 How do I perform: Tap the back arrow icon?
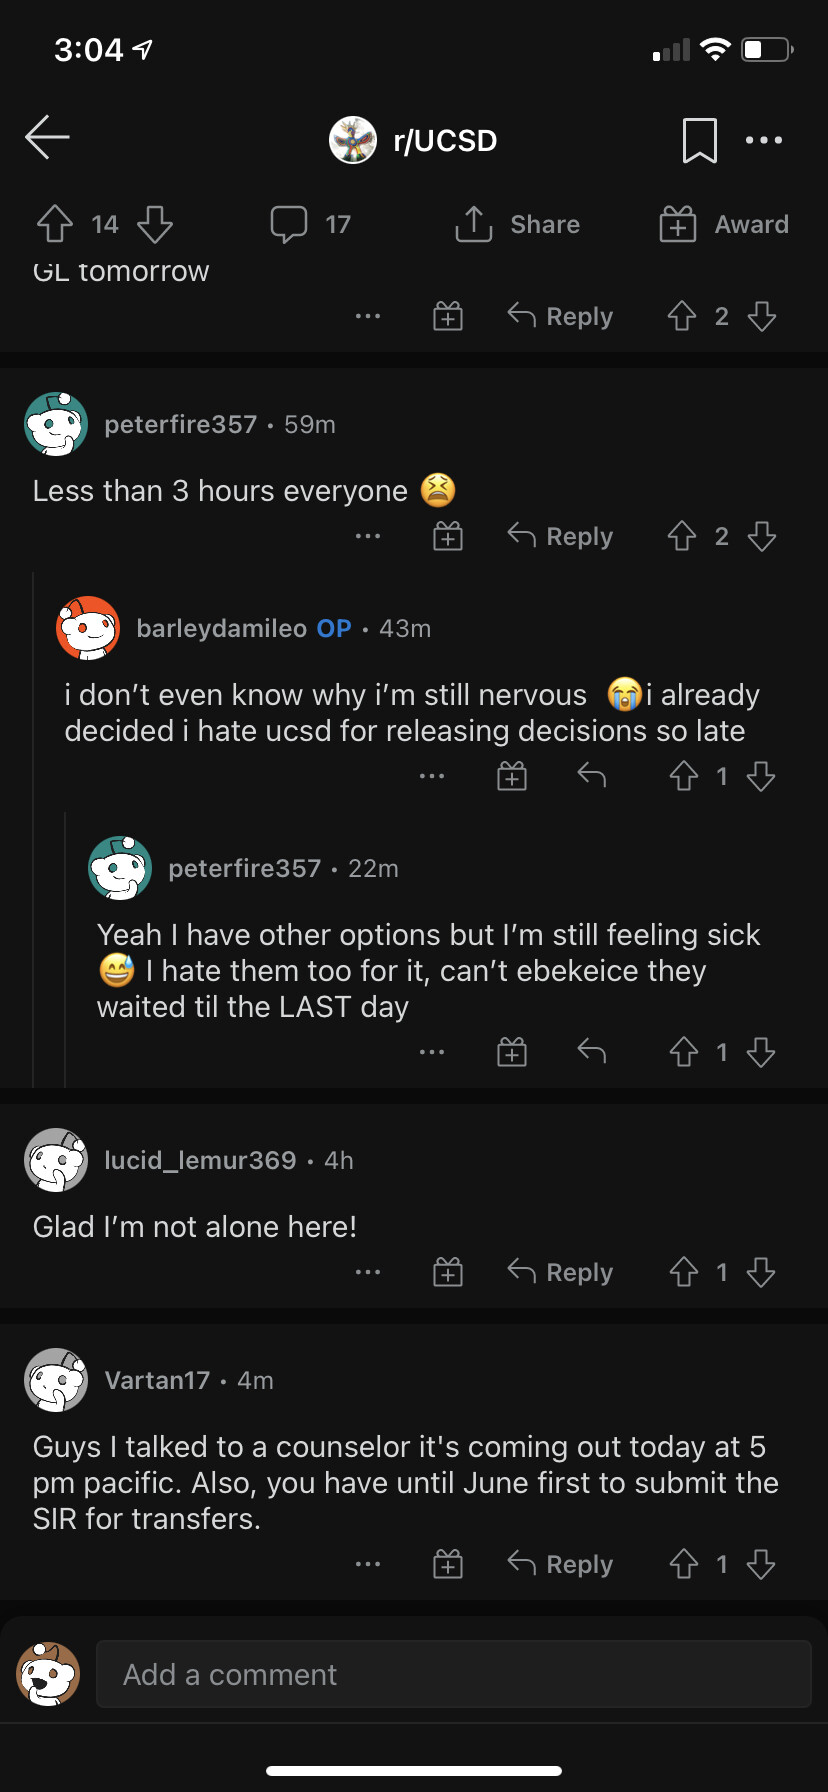[47, 138]
